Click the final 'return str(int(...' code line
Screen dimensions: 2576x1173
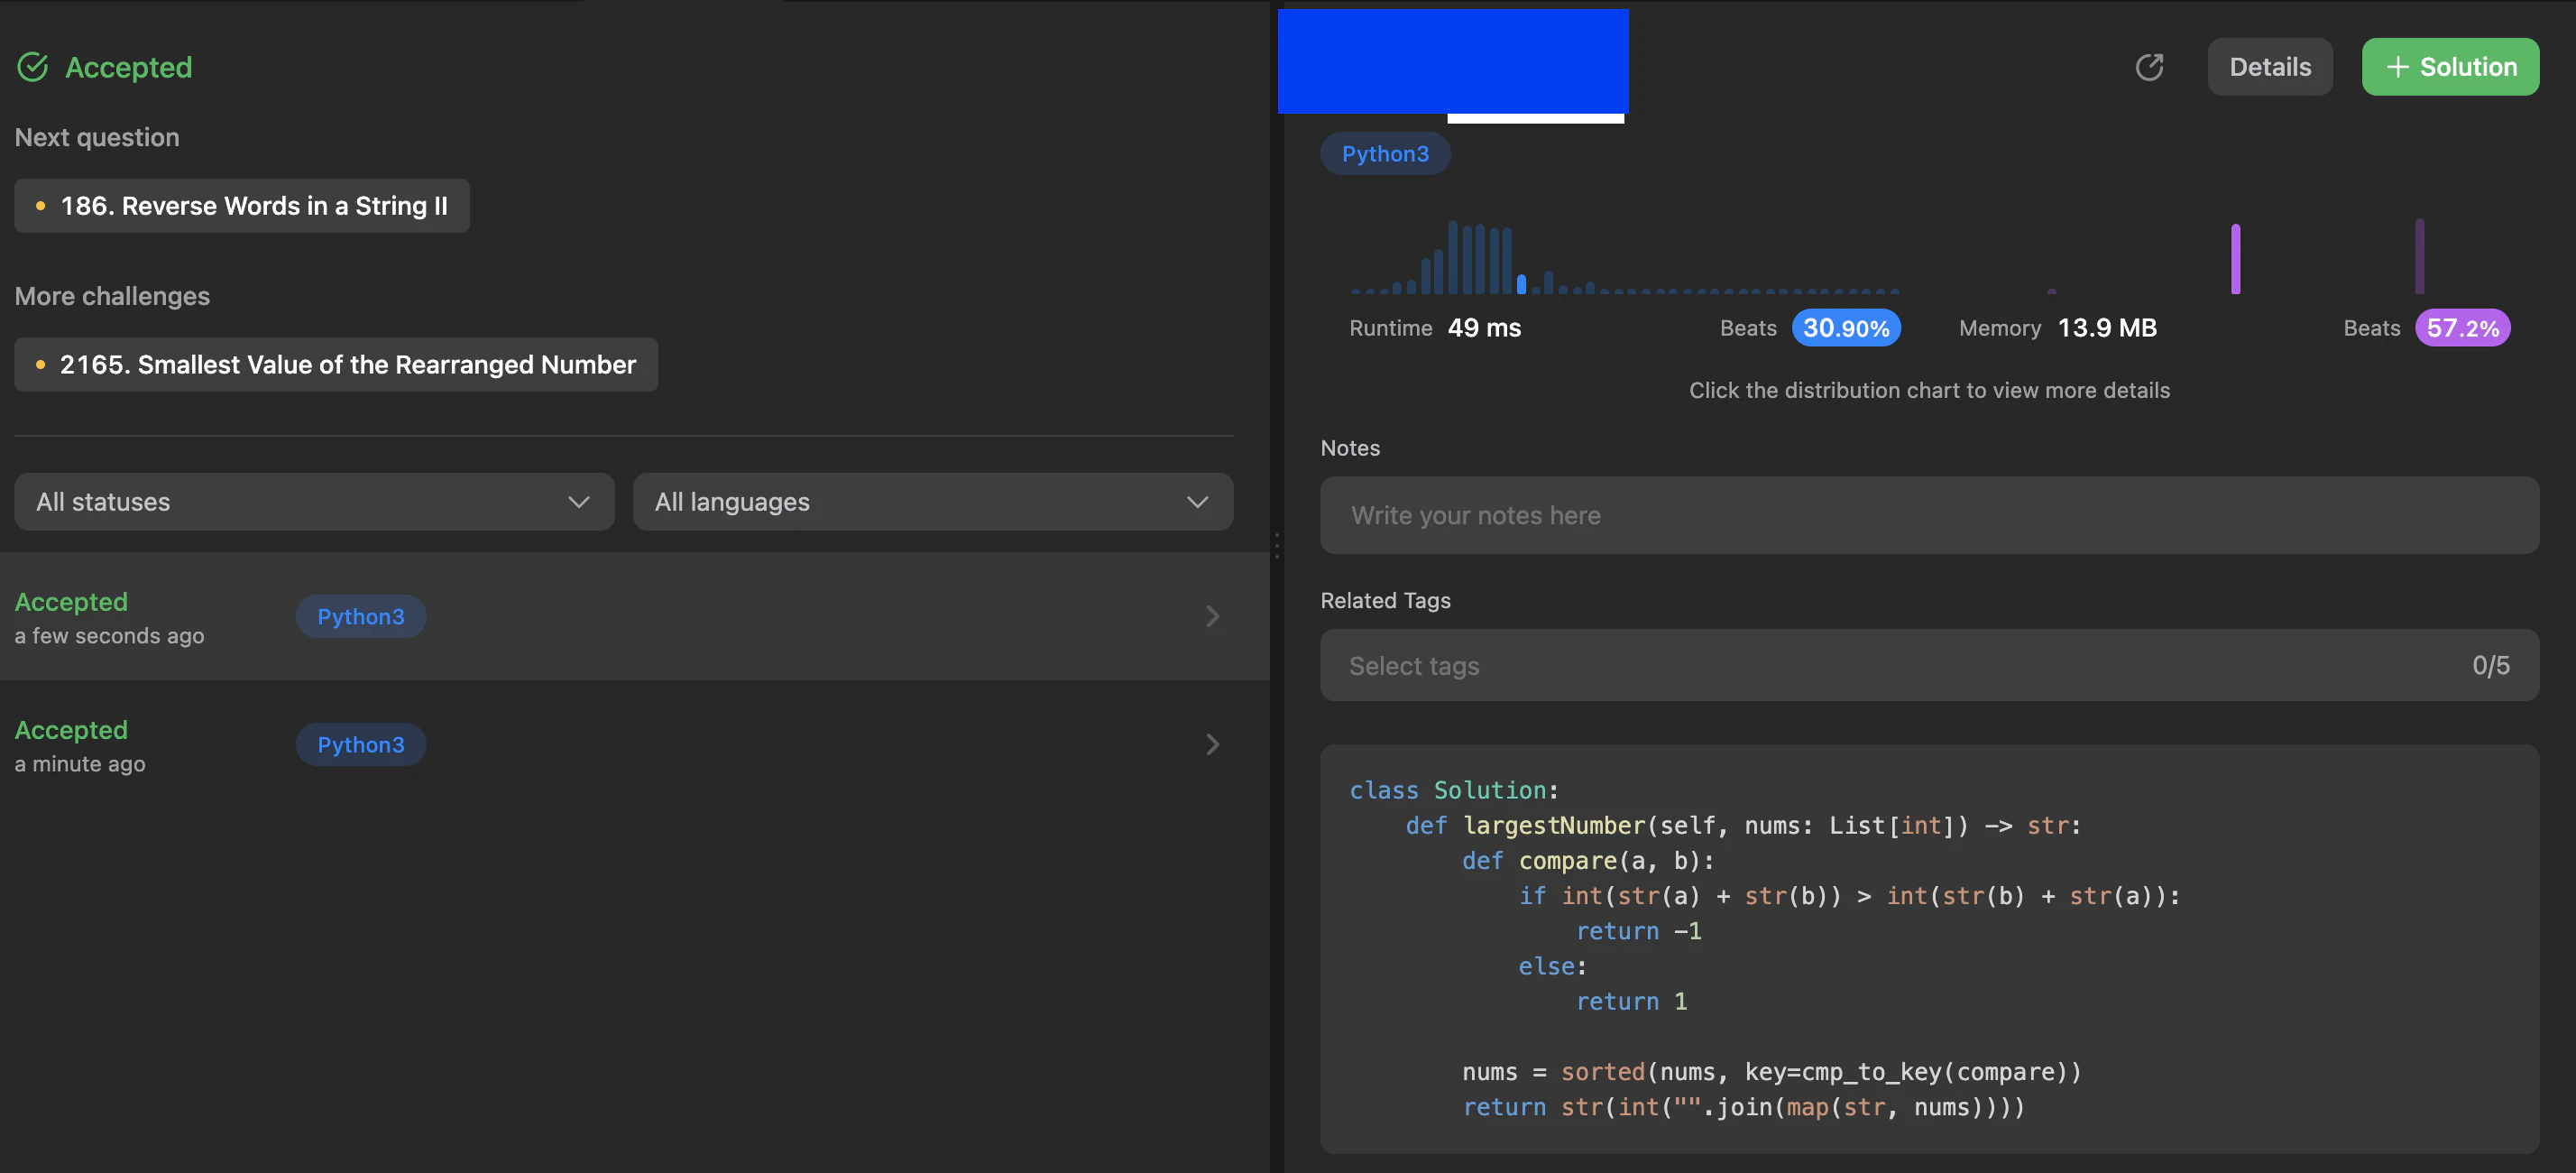click(1743, 1107)
